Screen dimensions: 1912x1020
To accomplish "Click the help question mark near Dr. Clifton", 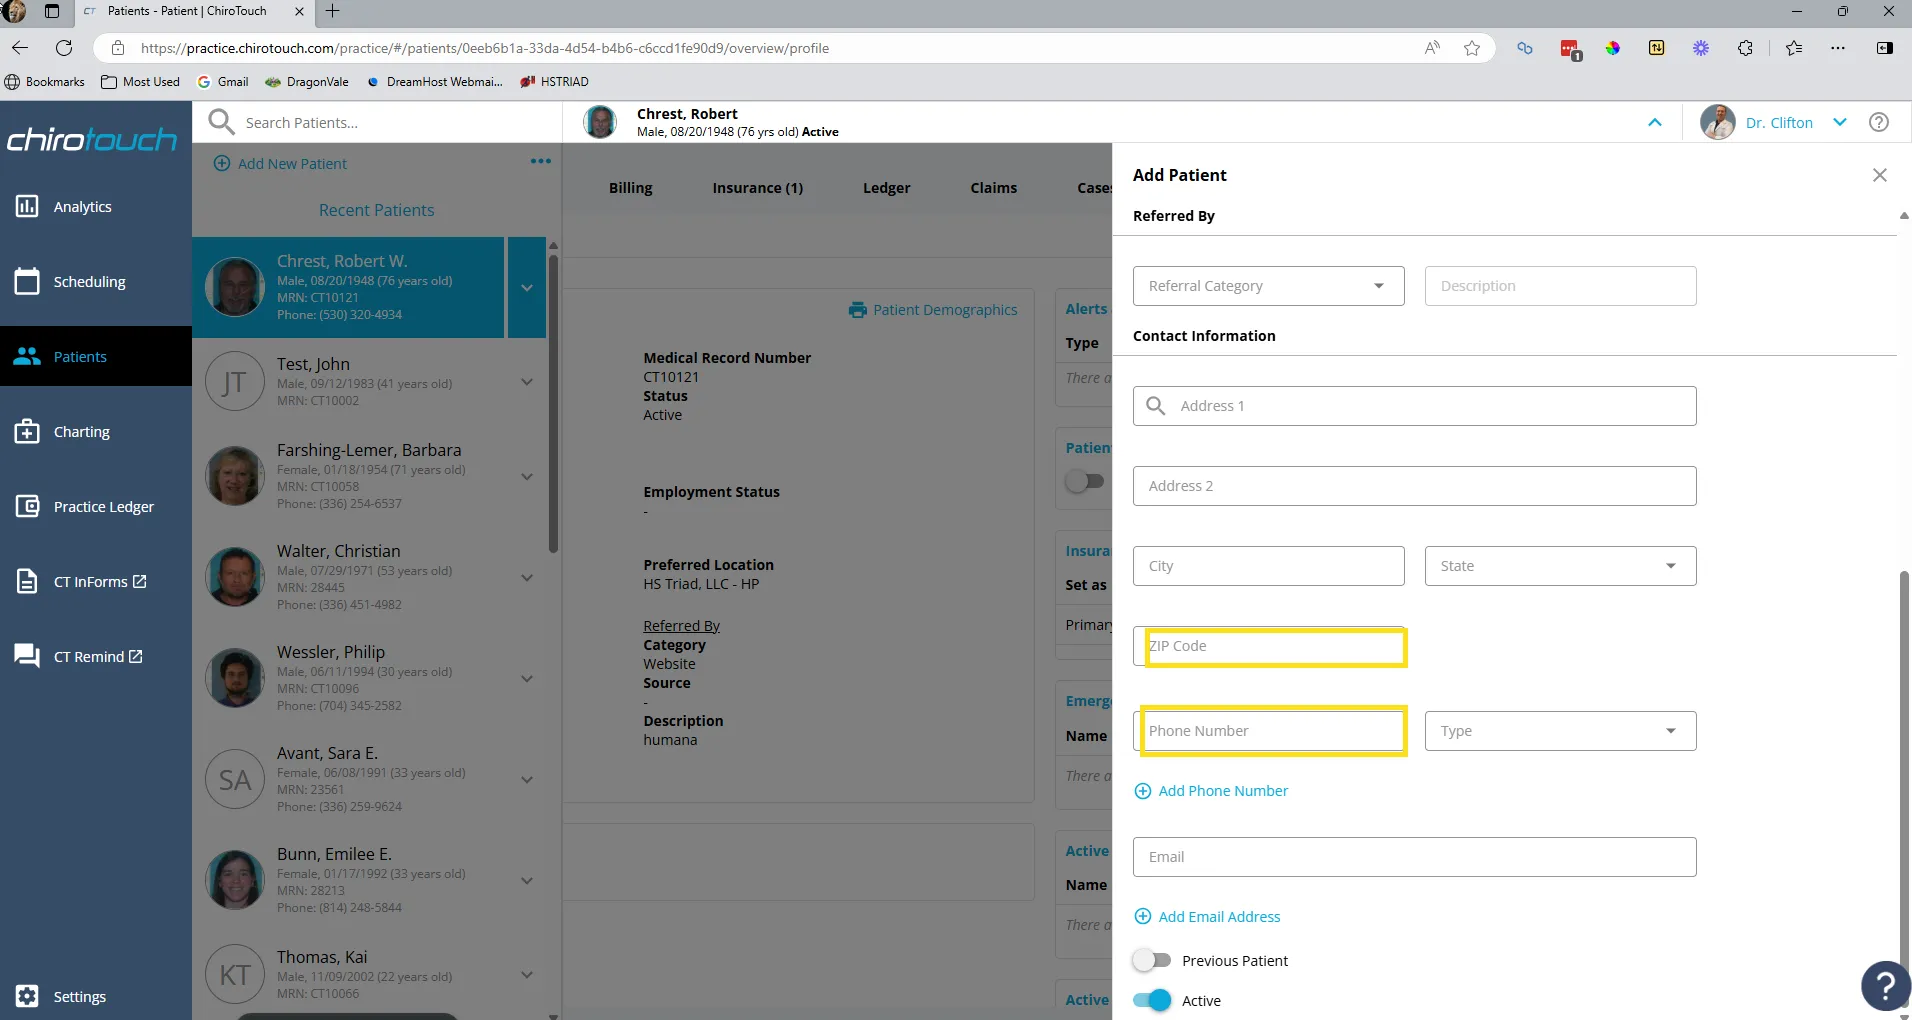I will point(1879,122).
